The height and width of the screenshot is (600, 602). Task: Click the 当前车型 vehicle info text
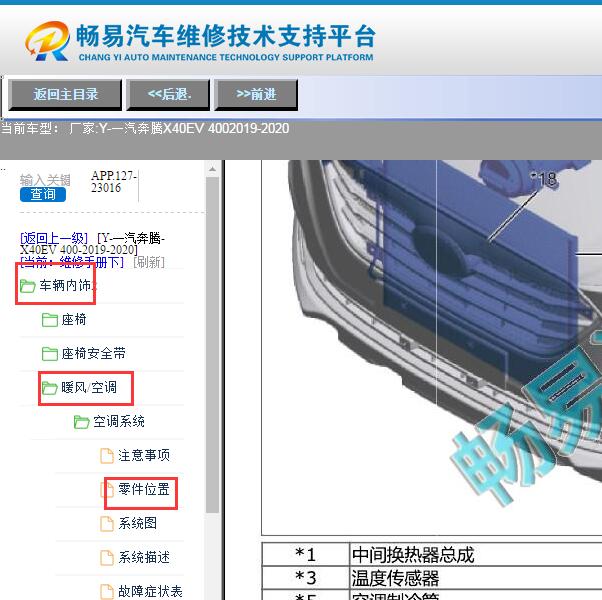145,128
